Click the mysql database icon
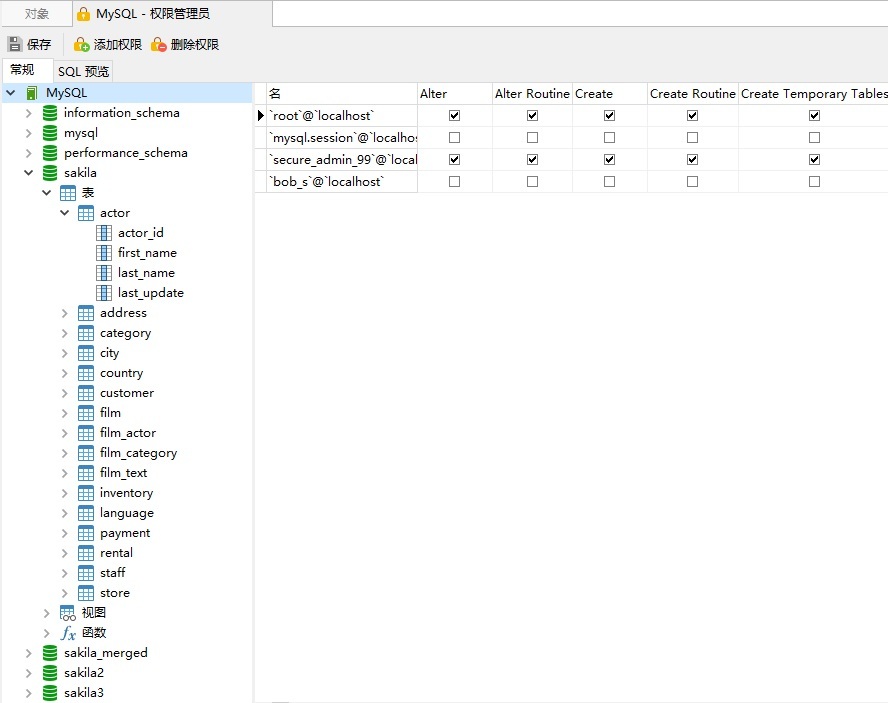This screenshot has height=703, width=888. (x=50, y=133)
